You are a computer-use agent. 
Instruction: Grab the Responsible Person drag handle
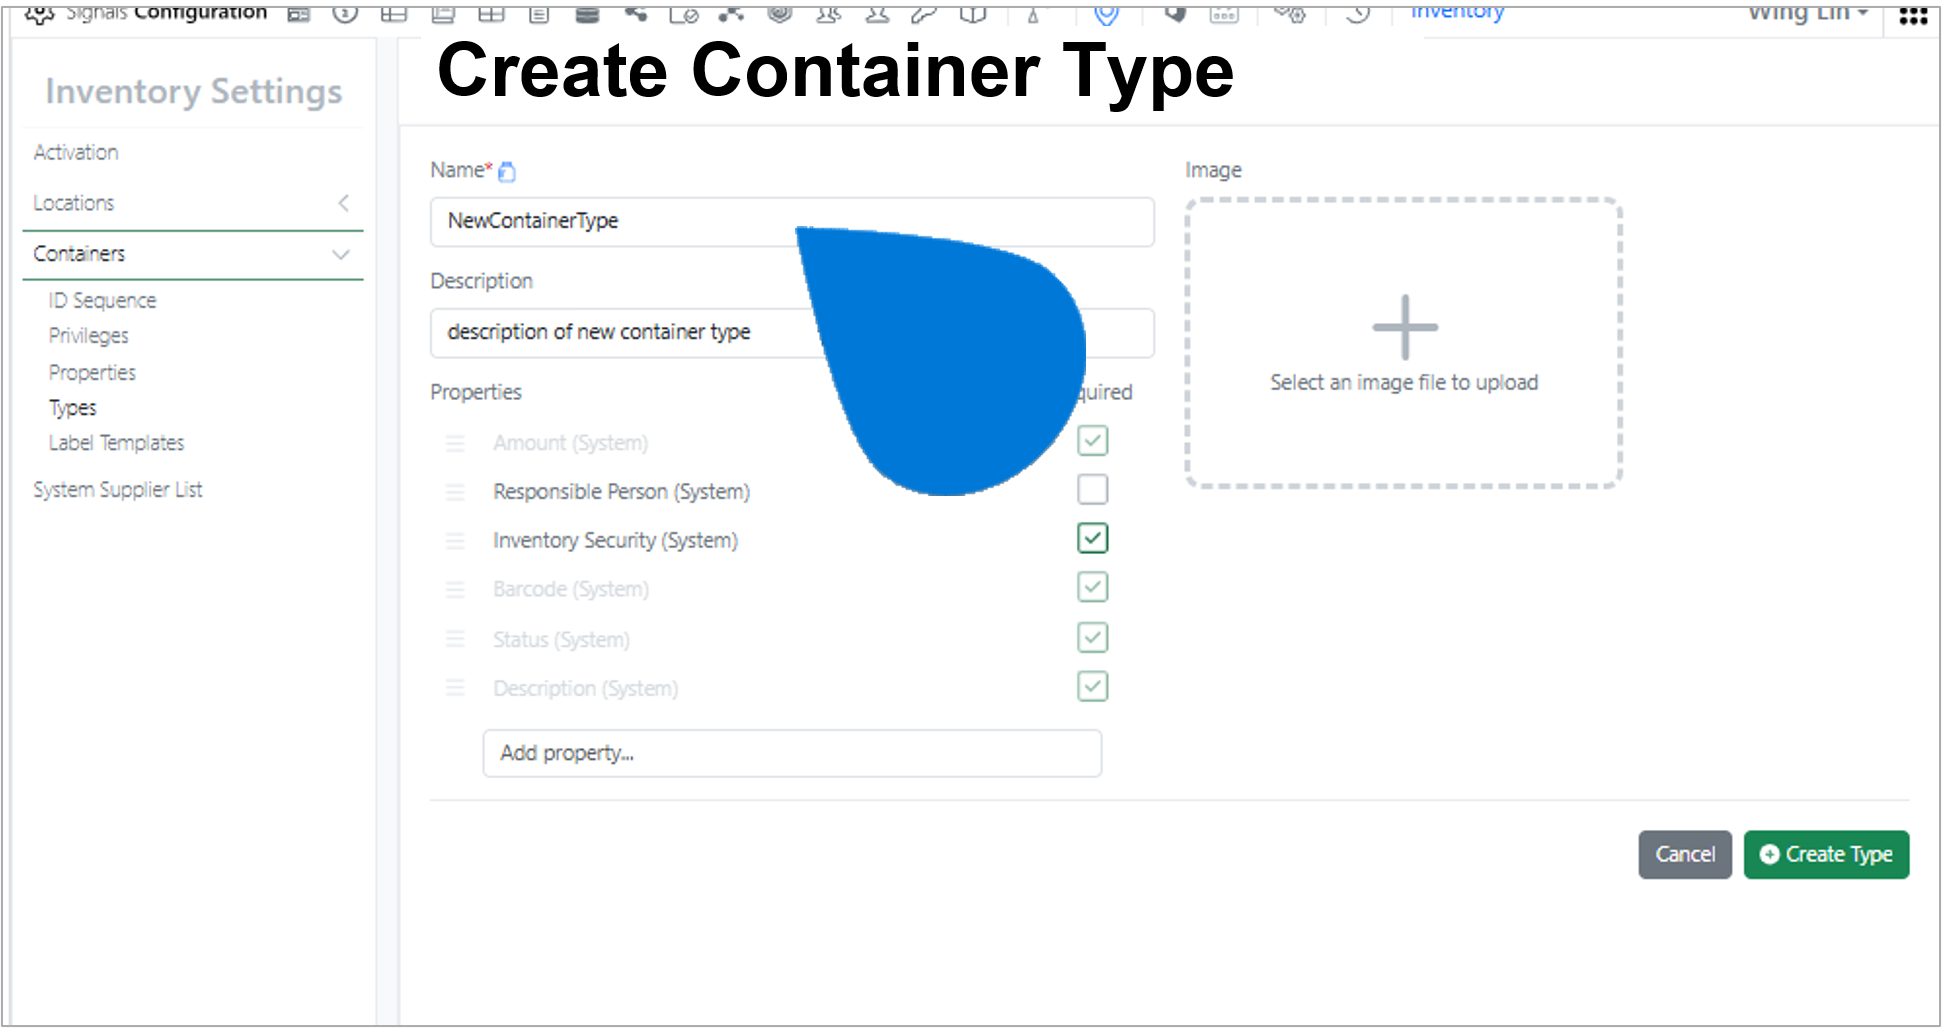455,492
